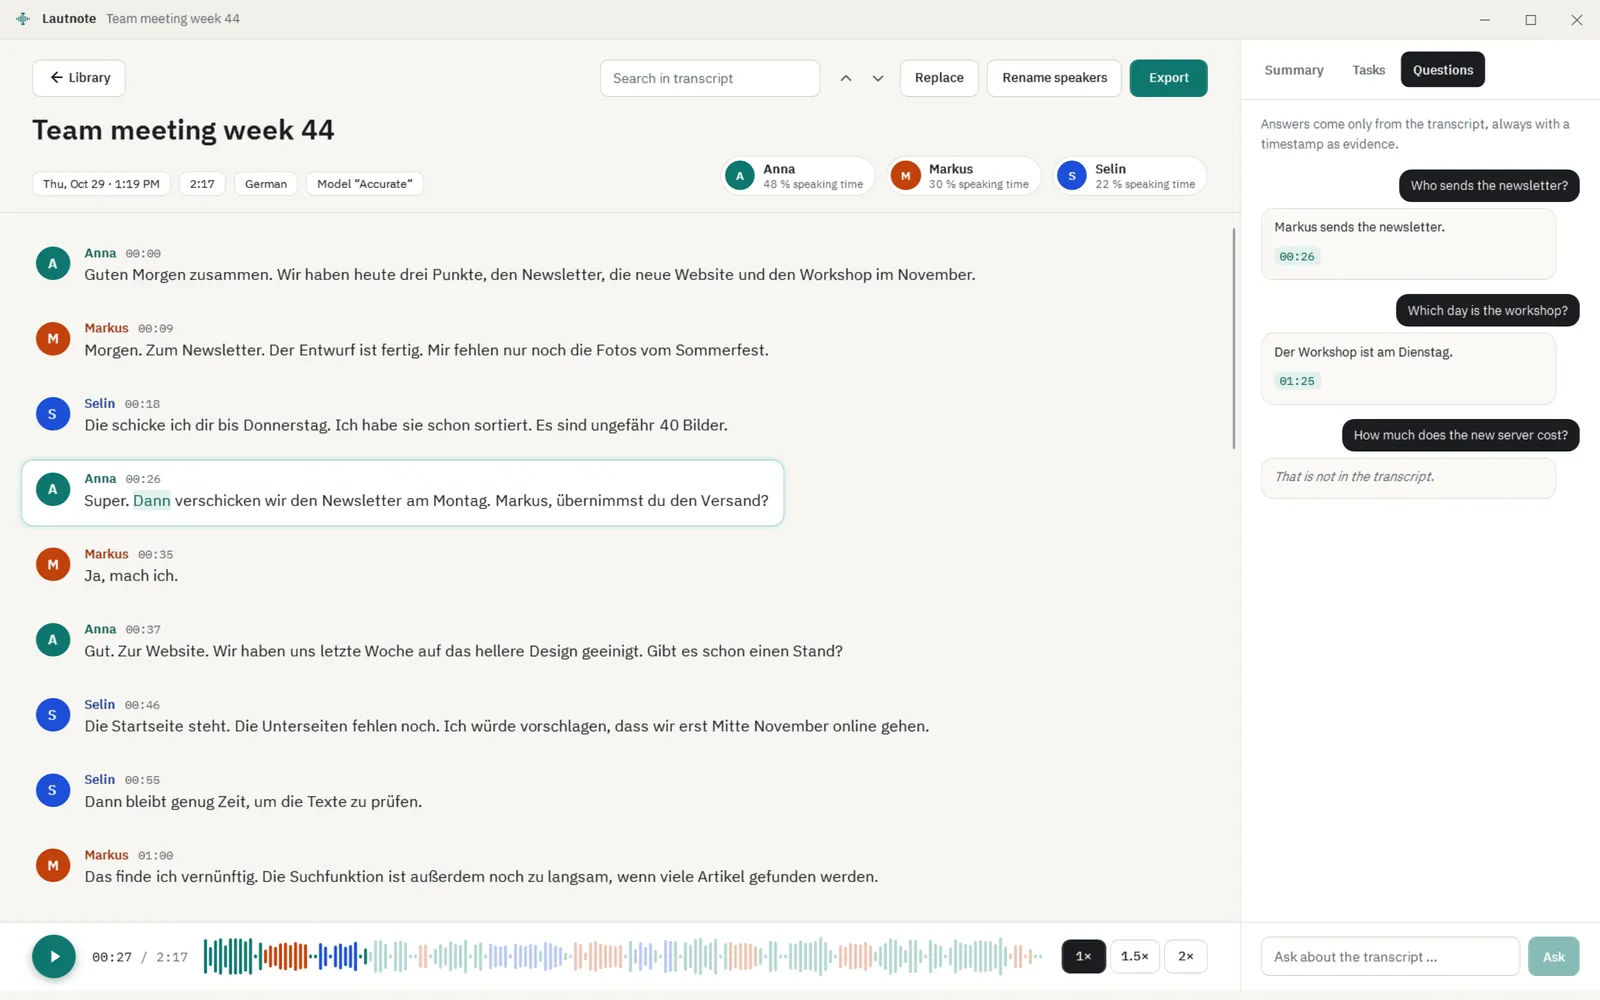The image size is (1600, 1000).
Task: Play the audio recording
Action: pyautogui.click(x=54, y=957)
